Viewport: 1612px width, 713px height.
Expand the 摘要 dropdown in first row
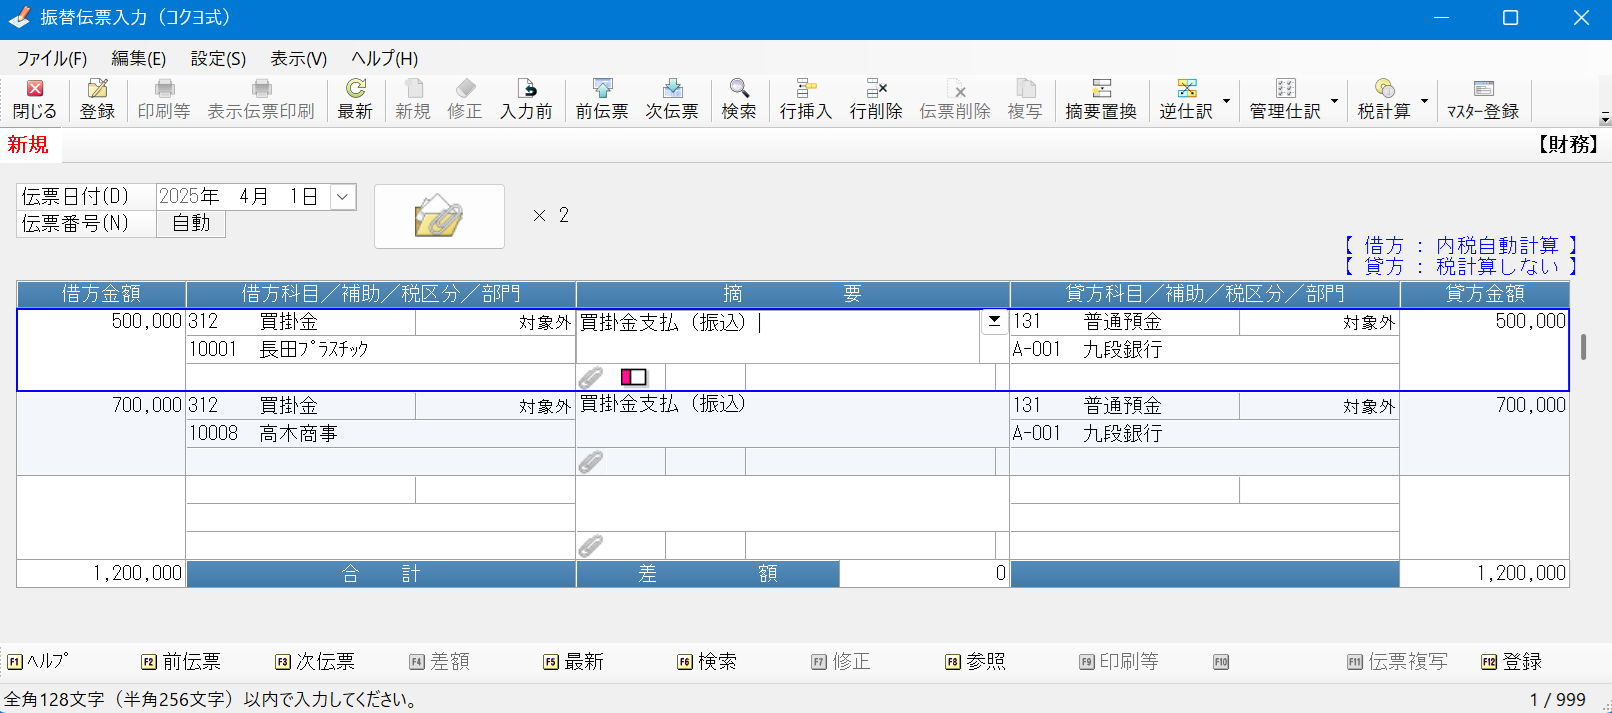[x=994, y=321]
